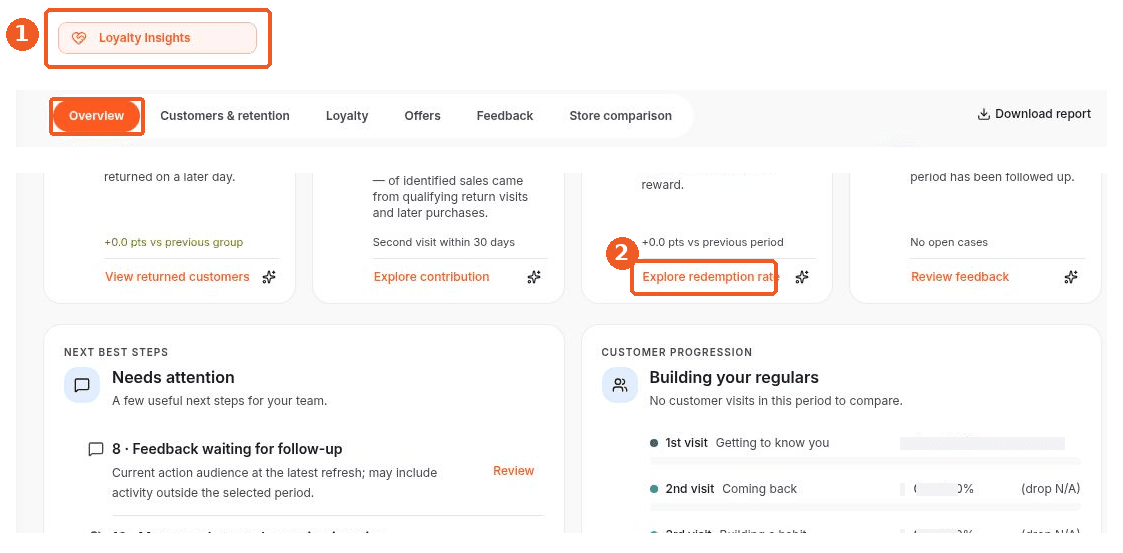Viewport: 1123px width, 553px height.
Task: Click sparkle icon next to Explore contribution
Action: point(534,277)
